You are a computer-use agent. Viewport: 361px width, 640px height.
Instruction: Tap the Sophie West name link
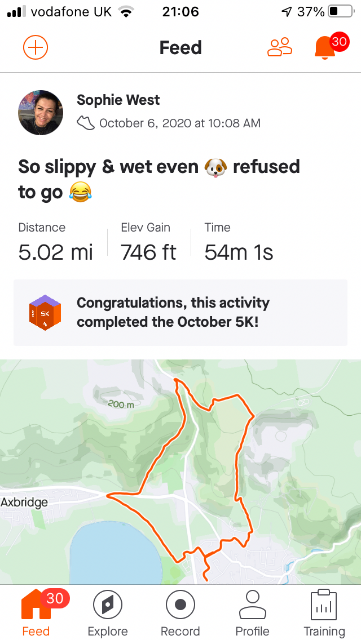click(118, 100)
